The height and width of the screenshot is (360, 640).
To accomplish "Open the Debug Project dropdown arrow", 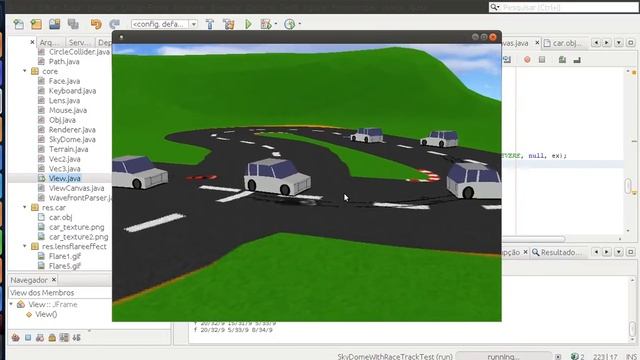I will (x=276, y=24).
